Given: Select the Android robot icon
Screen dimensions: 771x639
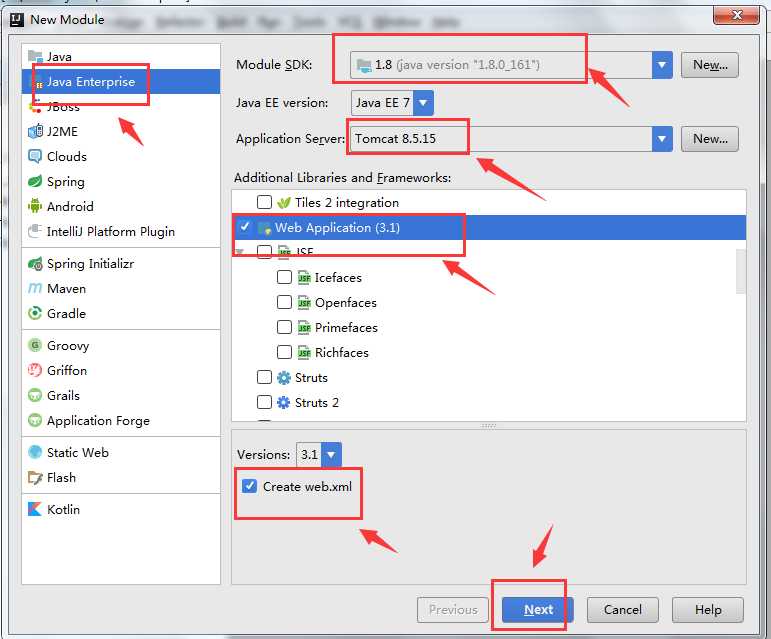Looking at the screenshot, I should [x=35, y=206].
